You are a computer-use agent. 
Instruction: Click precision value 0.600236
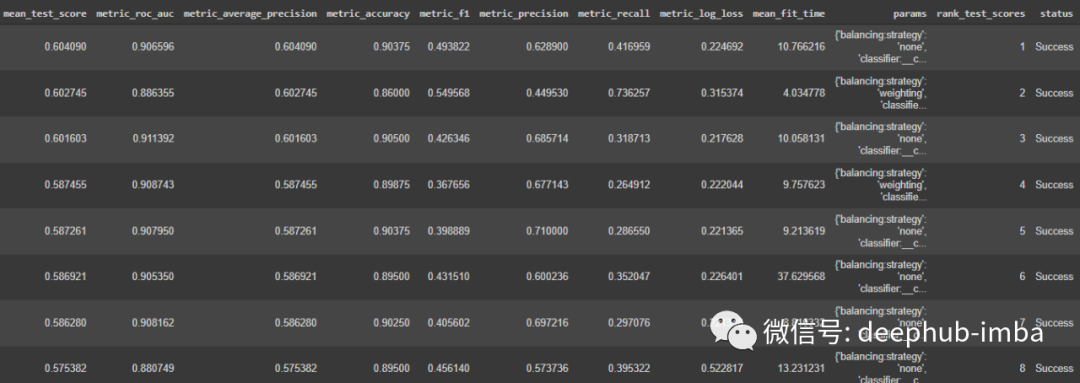pos(548,276)
